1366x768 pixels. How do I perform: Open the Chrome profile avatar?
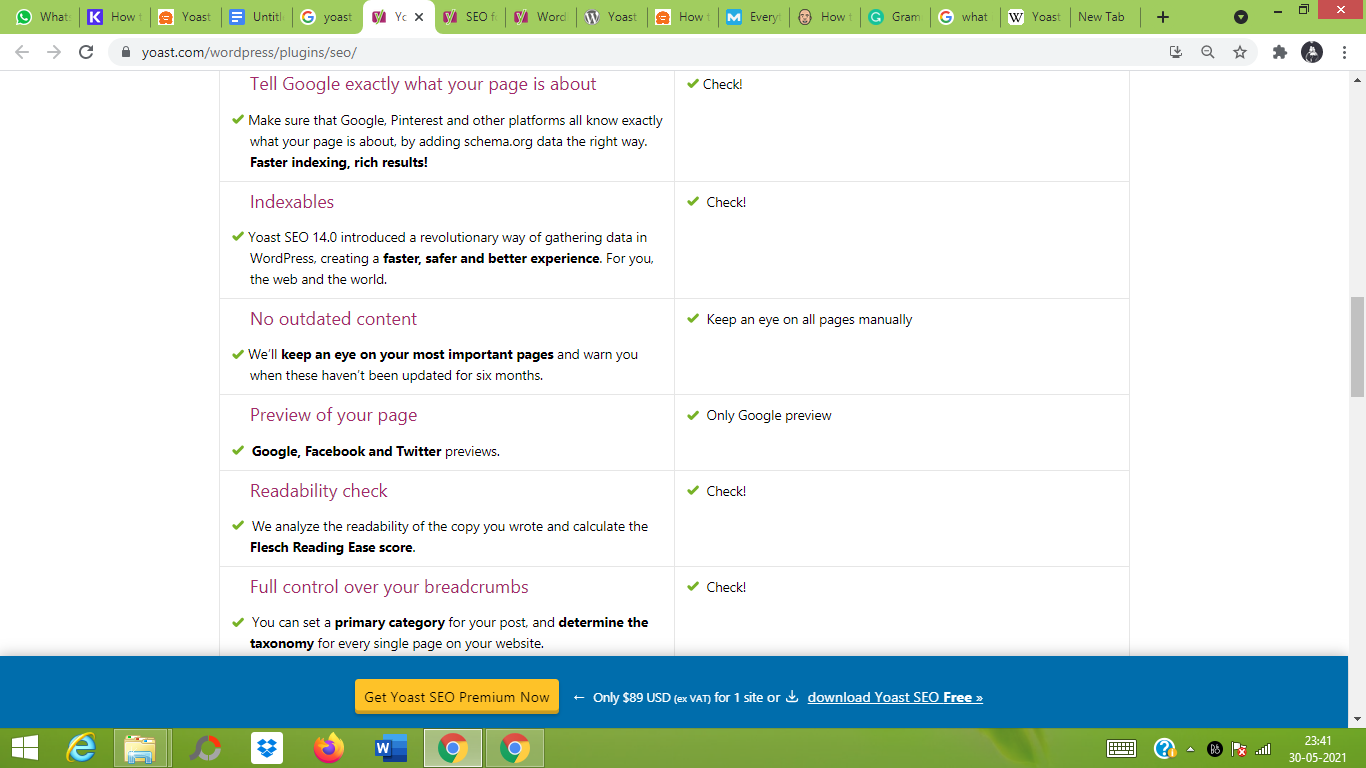1312,52
